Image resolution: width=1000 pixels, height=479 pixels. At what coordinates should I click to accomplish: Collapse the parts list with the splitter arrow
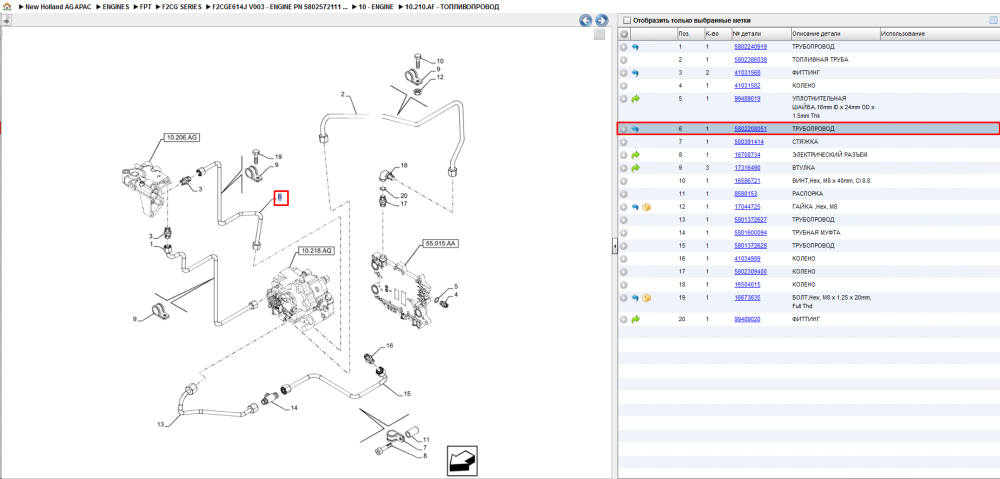click(614, 246)
